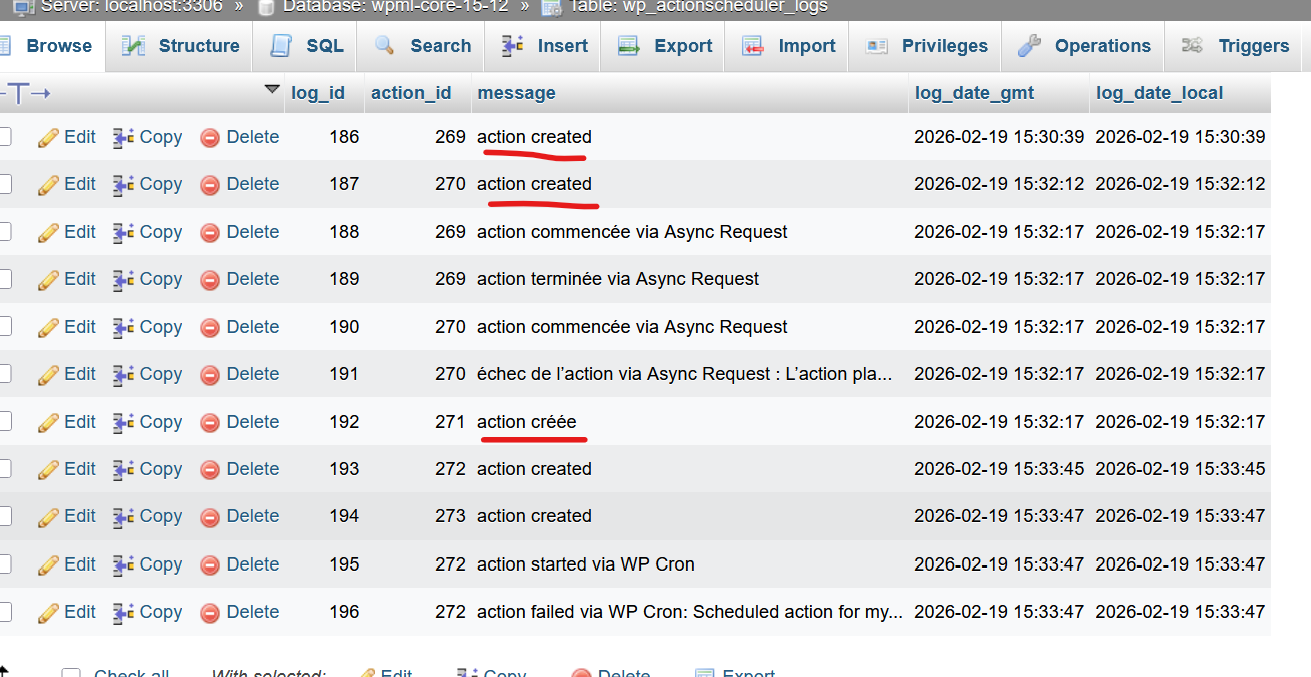Viewport: 1311px width, 677px height.
Task: Click the red Delete icon for log_id 193
Action: tap(210, 469)
